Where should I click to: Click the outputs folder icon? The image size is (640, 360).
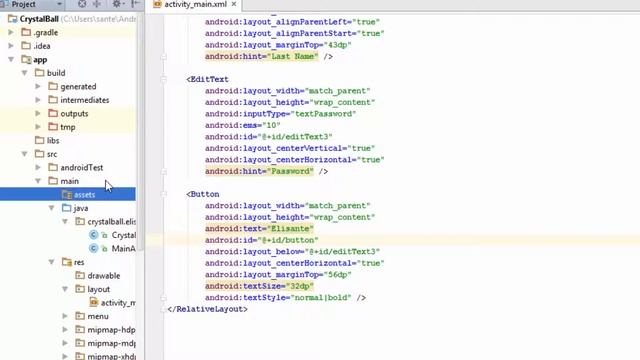click(53, 113)
